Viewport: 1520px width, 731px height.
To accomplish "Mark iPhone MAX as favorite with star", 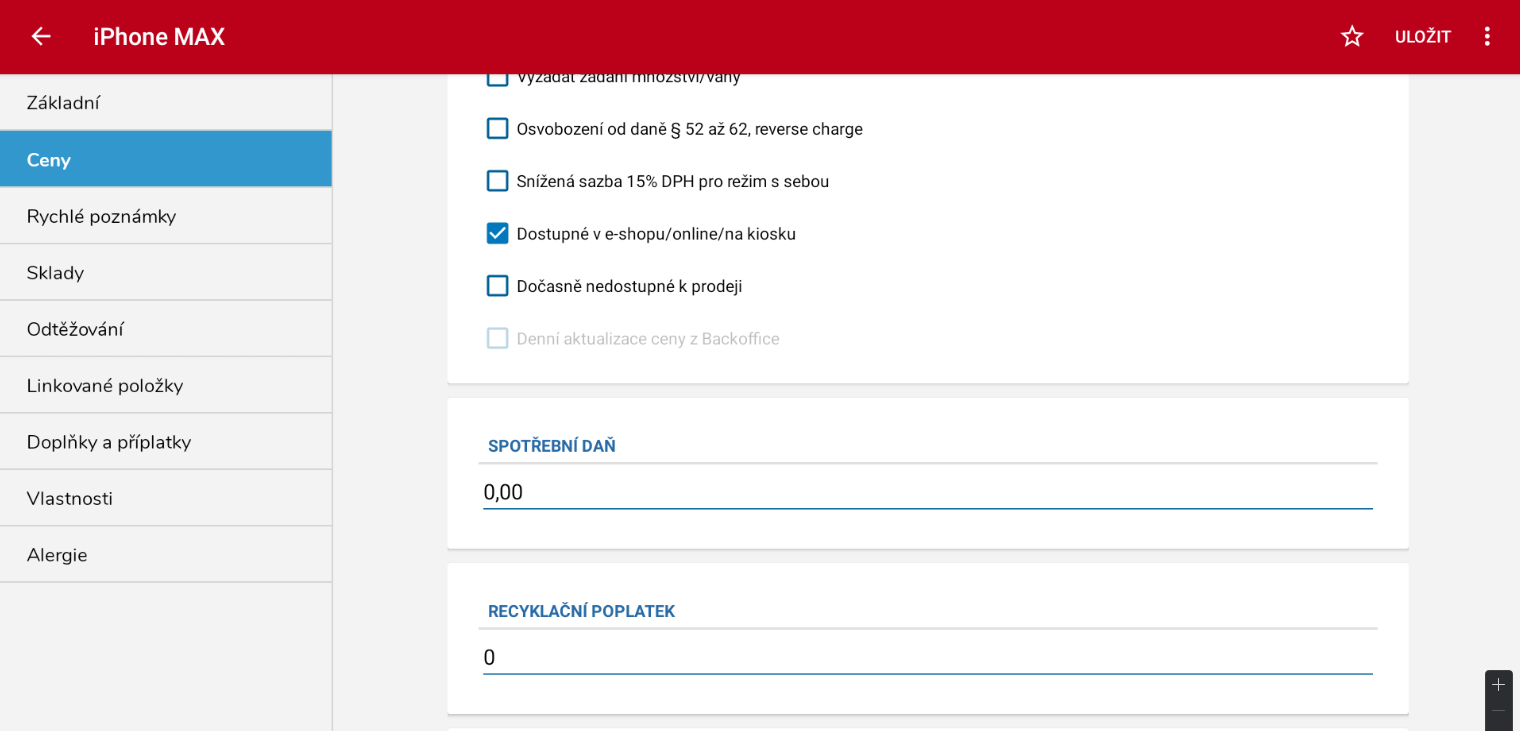I will point(1352,37).
